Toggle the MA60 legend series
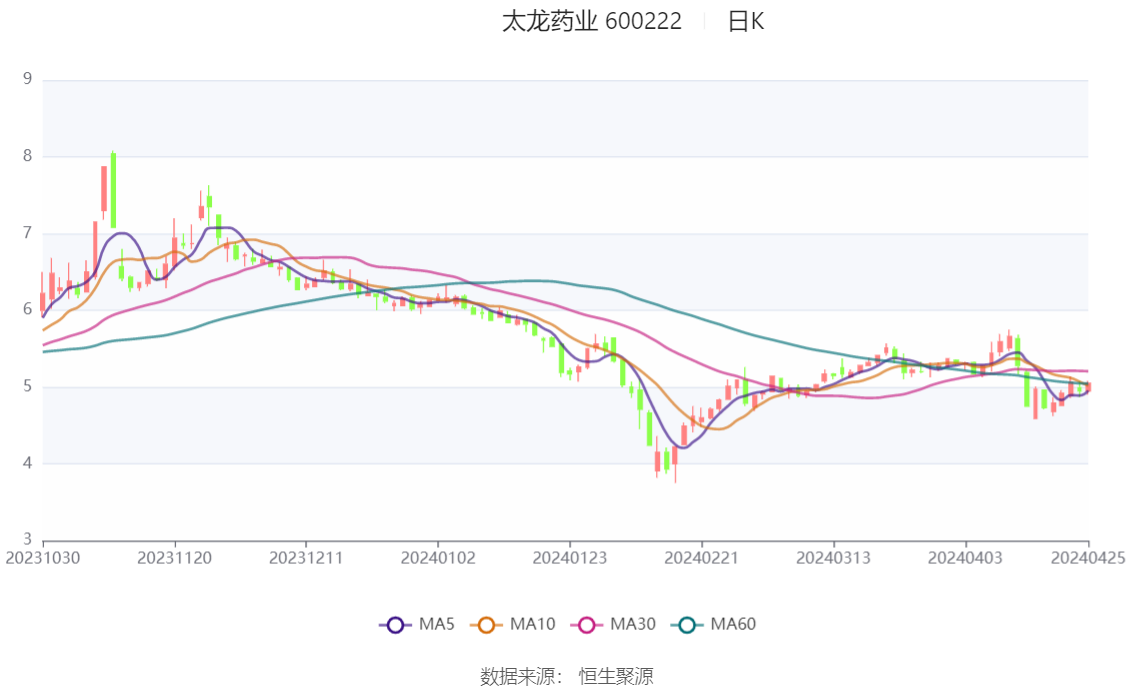Viewport: 1134px width, 689px height. (x=714, y=625)
